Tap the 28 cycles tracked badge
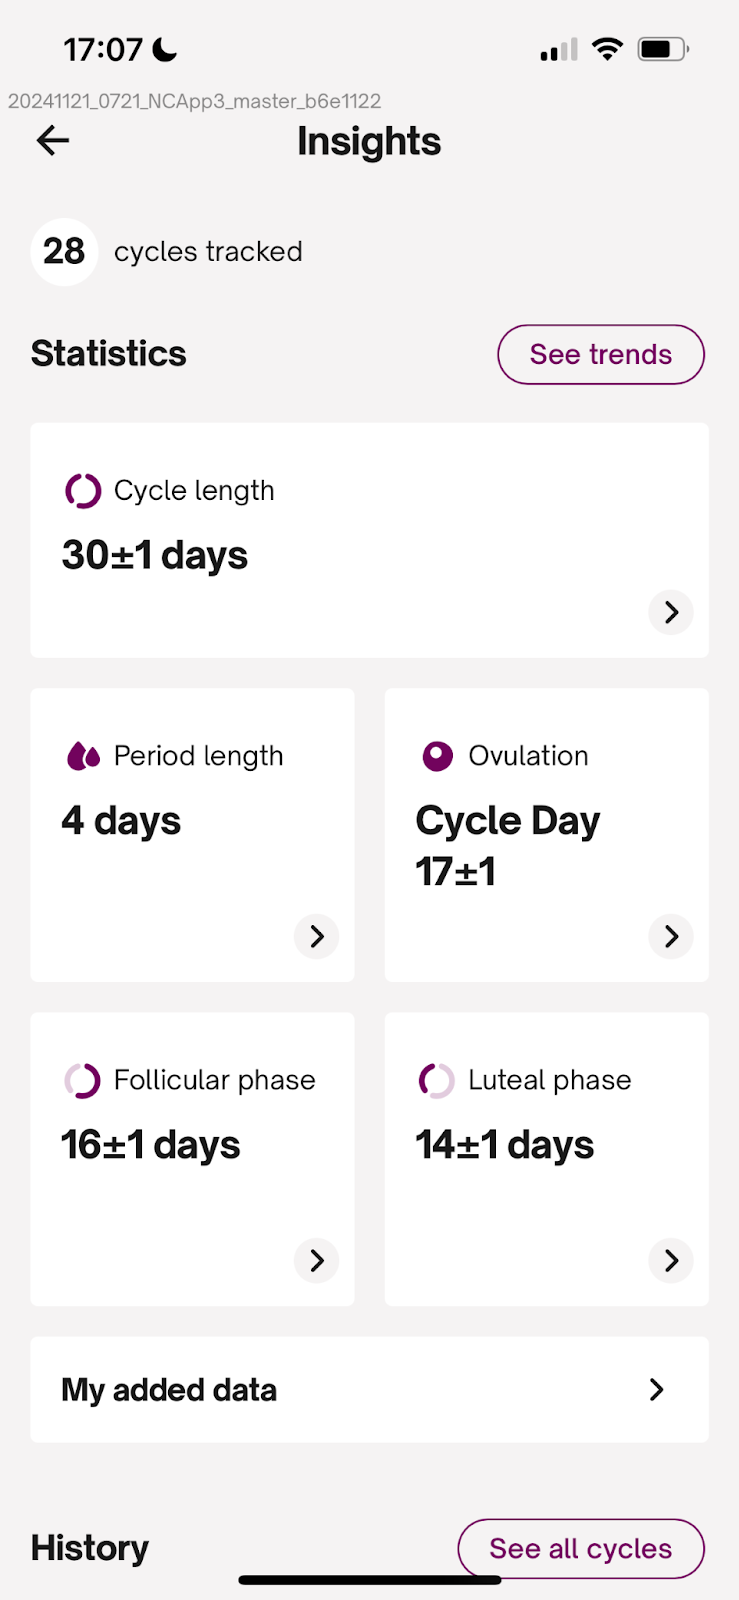 point(64,252)
